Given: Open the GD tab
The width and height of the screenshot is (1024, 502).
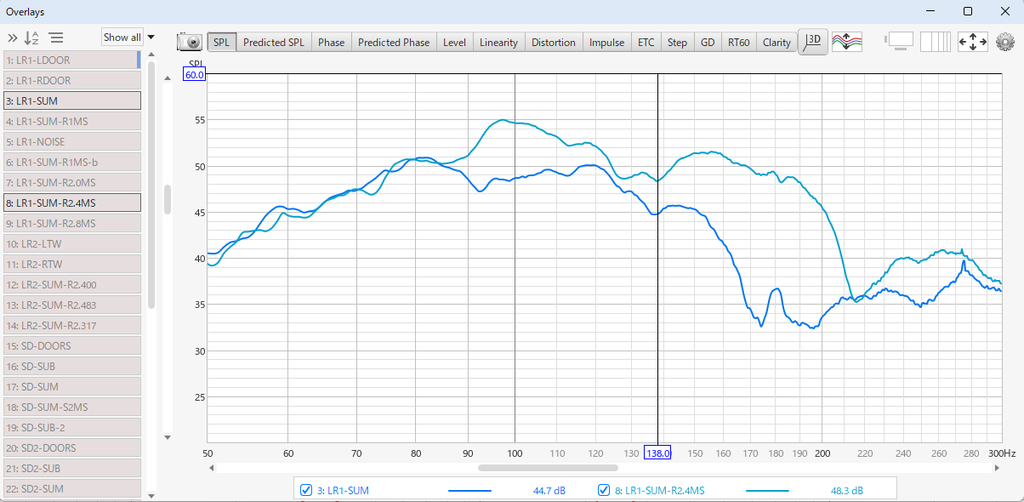Looking at the screenshot, I should point(707,42).
